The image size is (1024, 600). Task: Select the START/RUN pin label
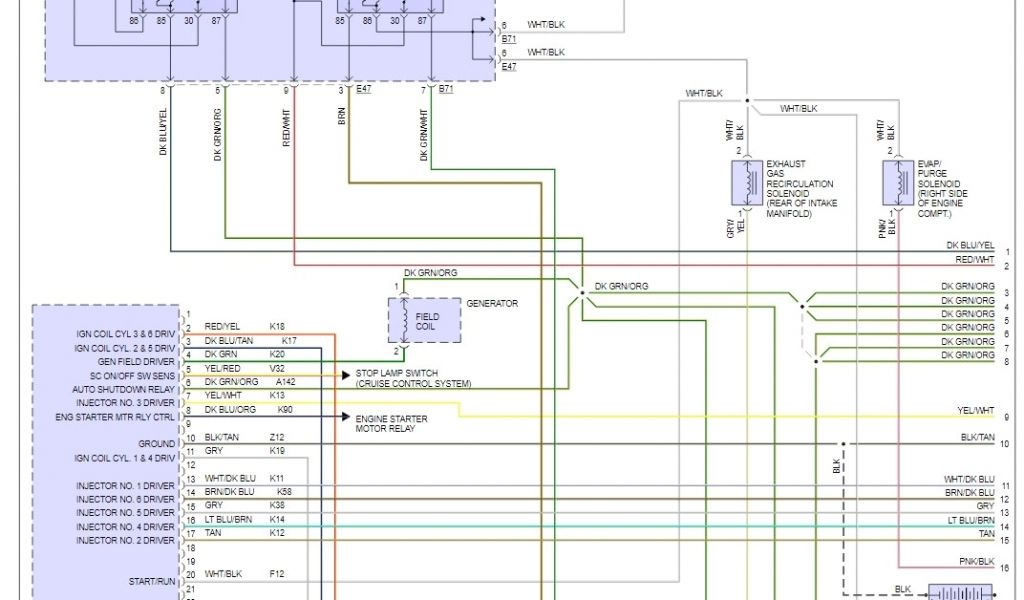[151, 580]
